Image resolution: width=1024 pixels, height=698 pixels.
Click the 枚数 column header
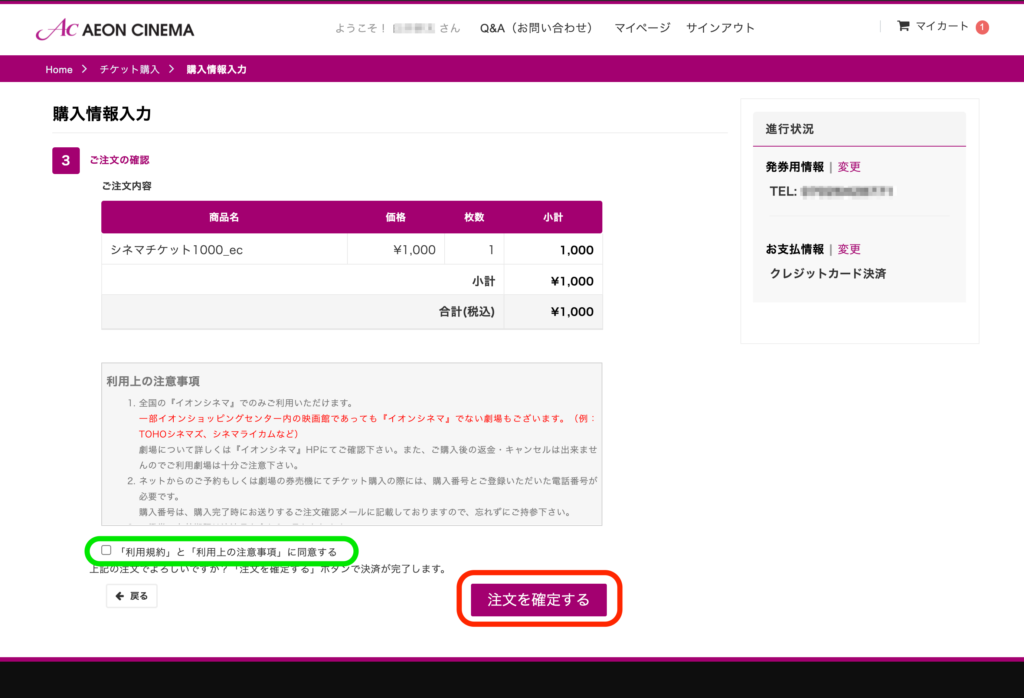[x=474, y=217]
